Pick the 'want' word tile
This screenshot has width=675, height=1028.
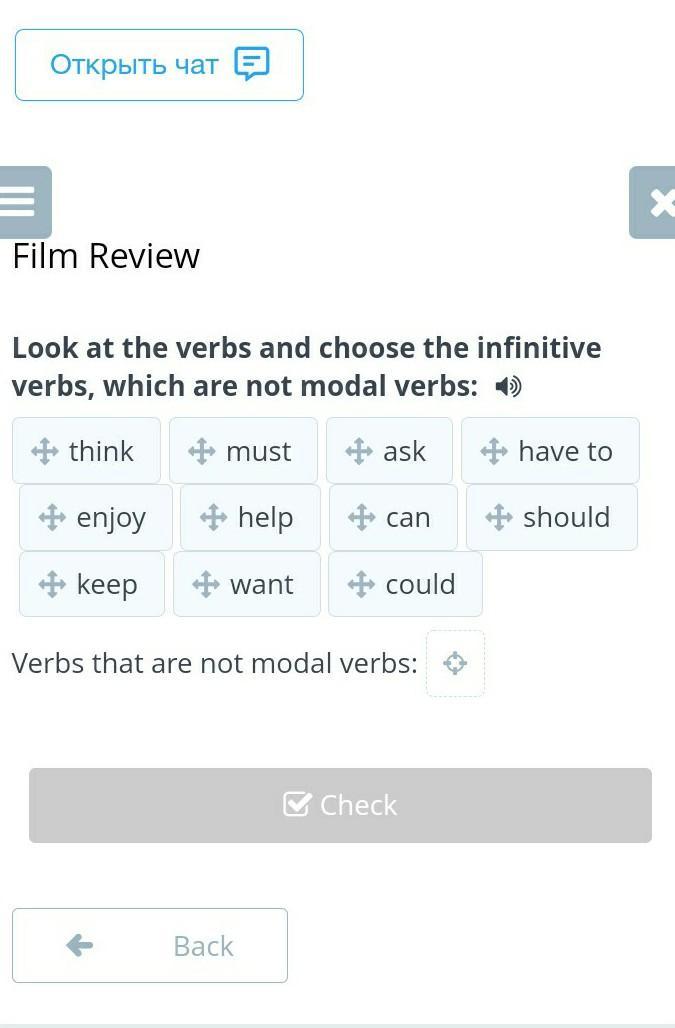(247, 584)
